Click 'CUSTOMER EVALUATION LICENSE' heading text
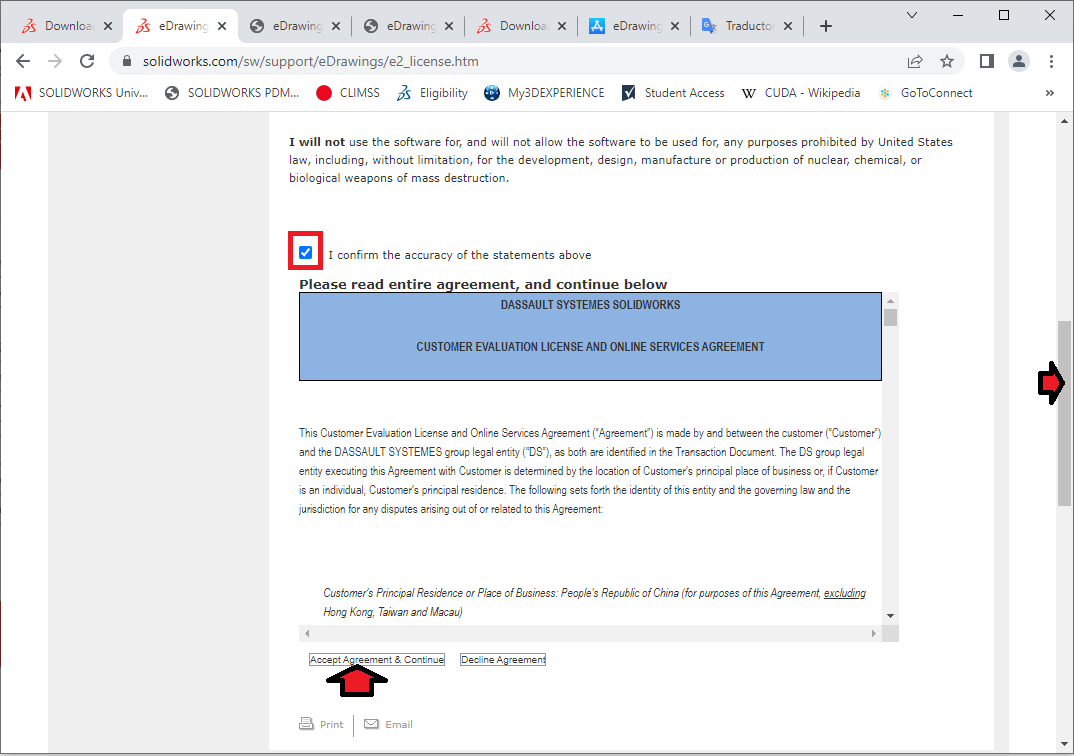1074x756 pixels. coord(590,346)
